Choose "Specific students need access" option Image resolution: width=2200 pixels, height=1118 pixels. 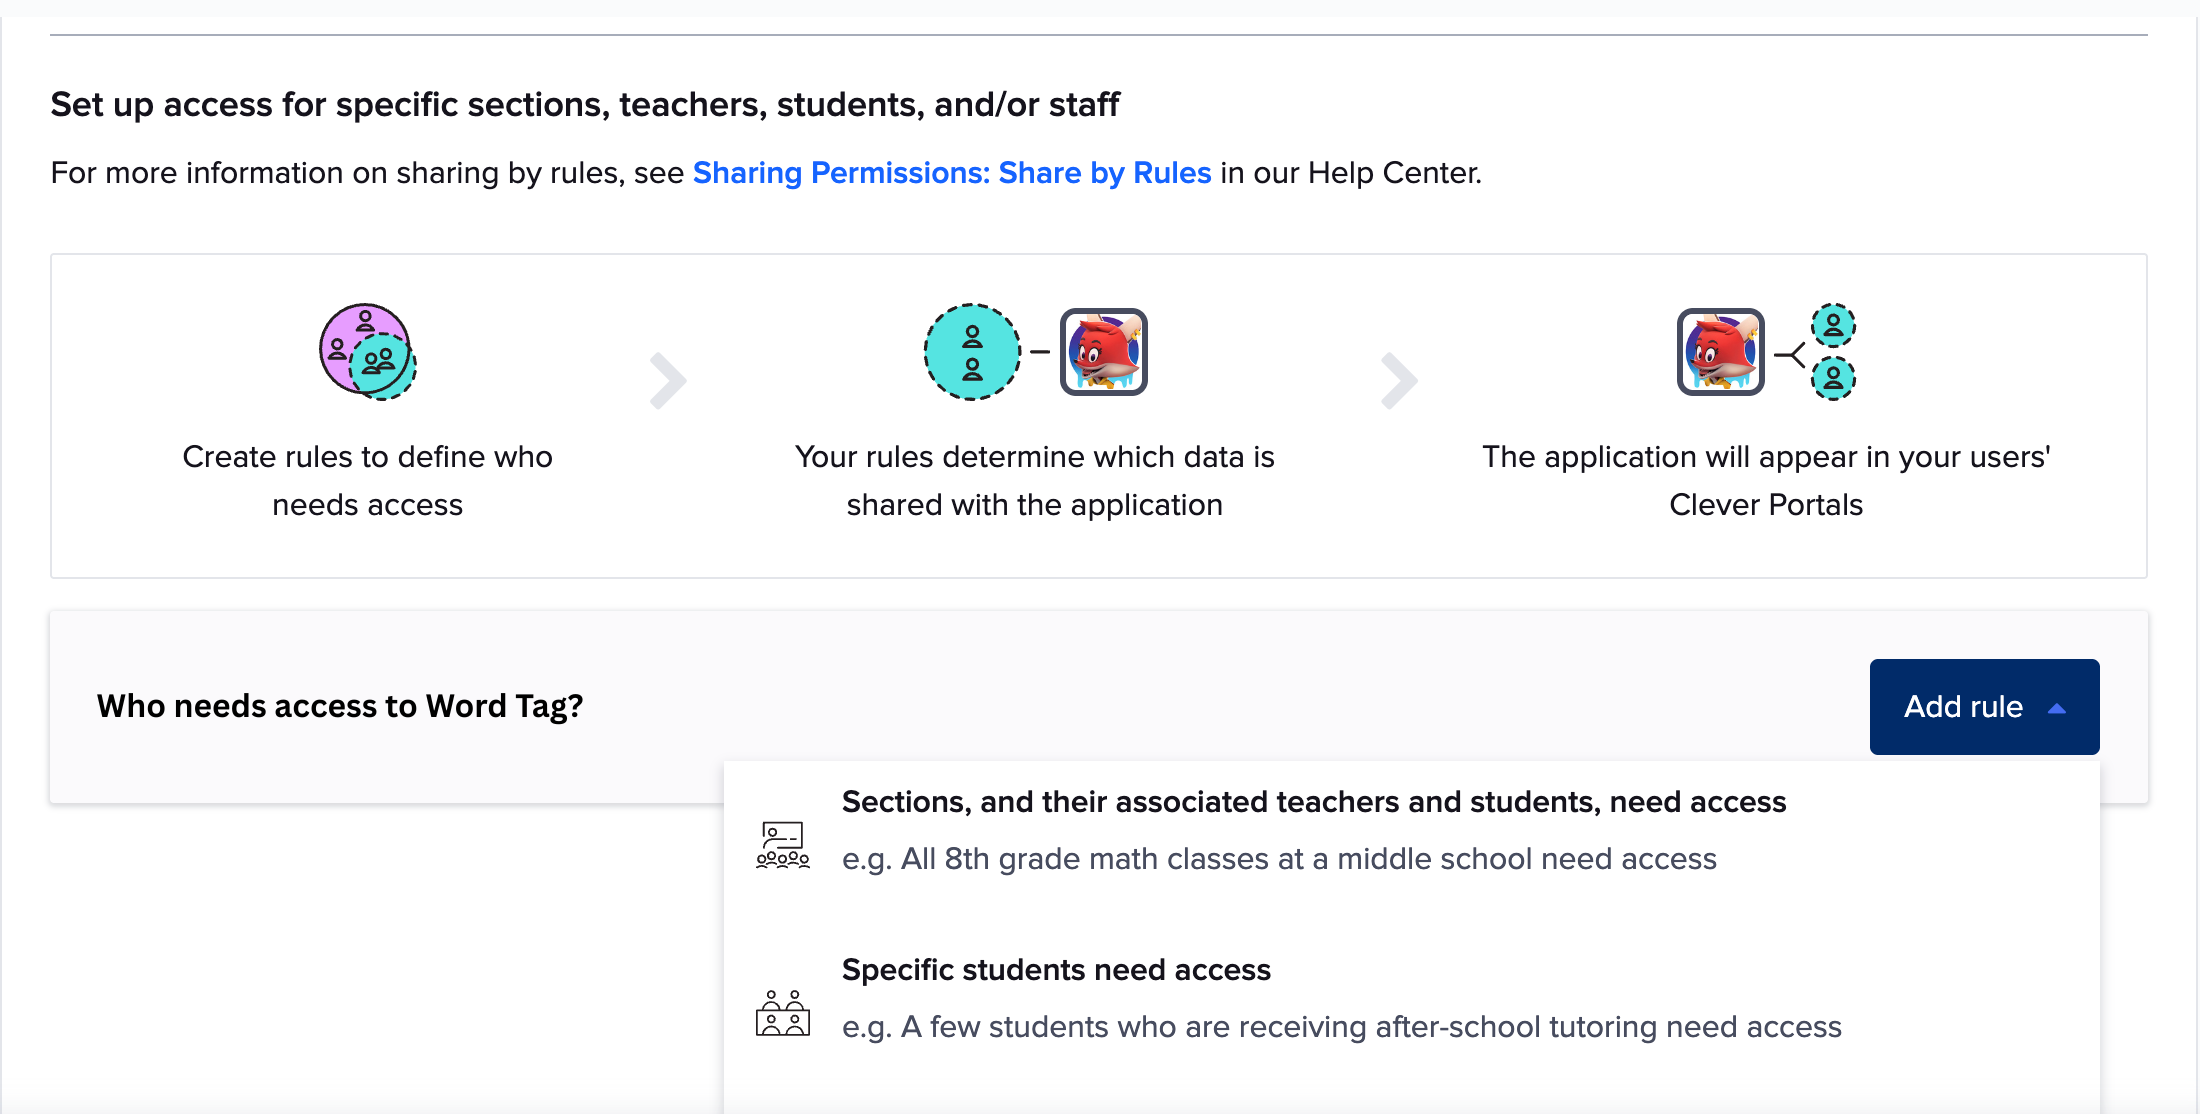[x=1056, y=970]
